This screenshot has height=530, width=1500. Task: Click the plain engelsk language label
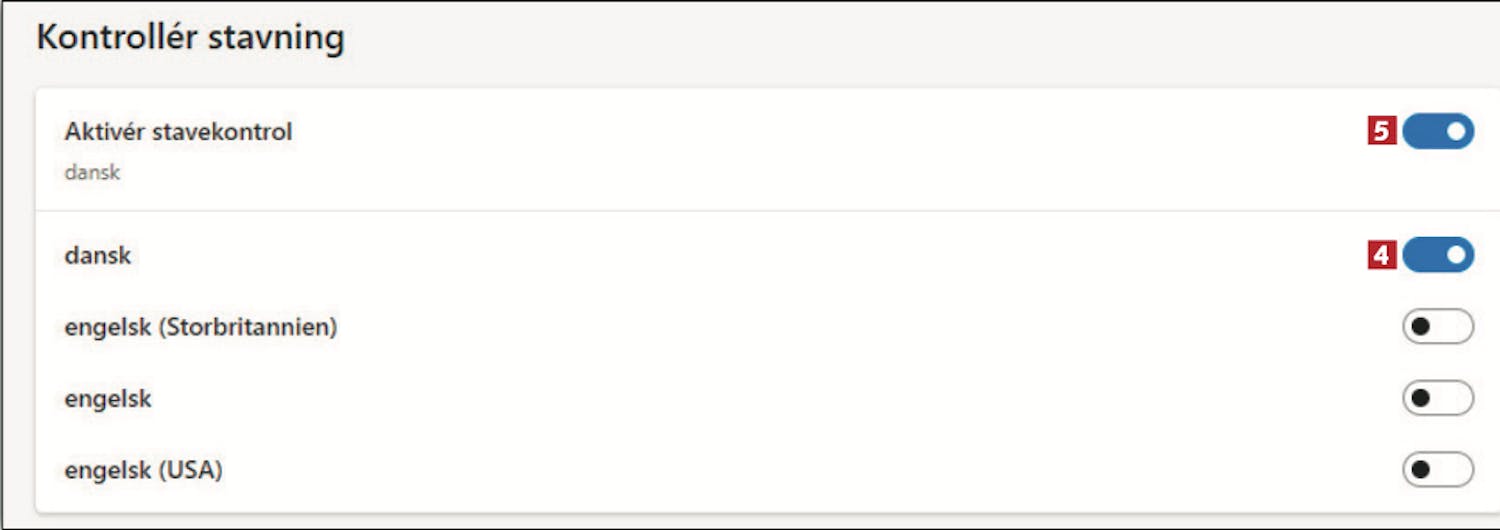108,399
